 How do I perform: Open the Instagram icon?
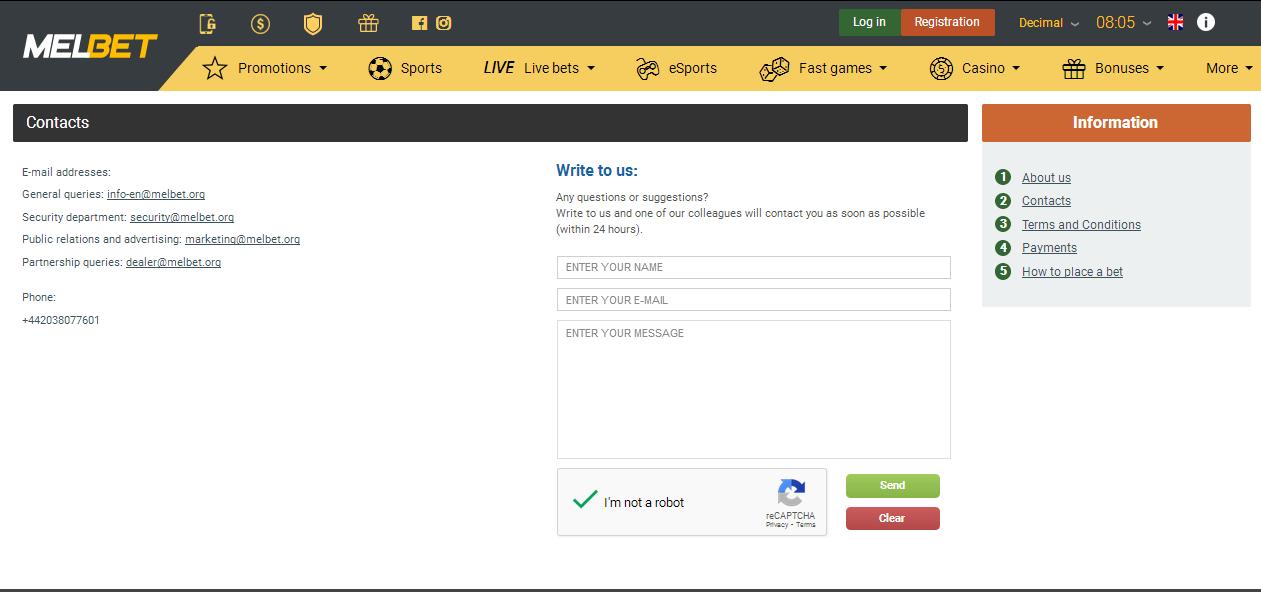444,23
